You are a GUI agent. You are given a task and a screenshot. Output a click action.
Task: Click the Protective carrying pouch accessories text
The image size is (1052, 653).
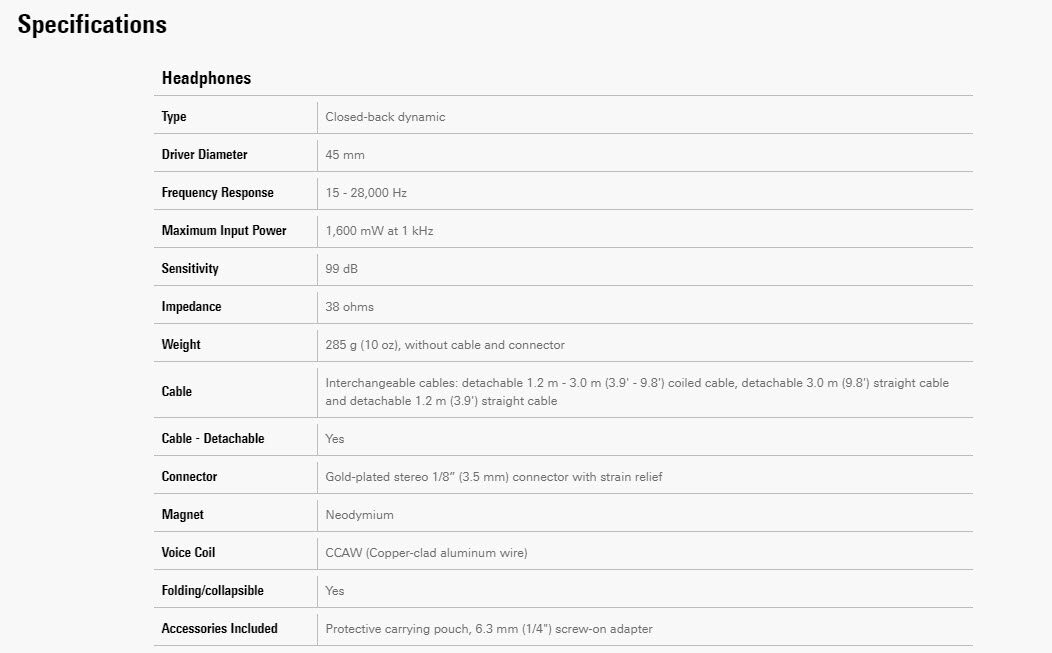click(489, 629)
